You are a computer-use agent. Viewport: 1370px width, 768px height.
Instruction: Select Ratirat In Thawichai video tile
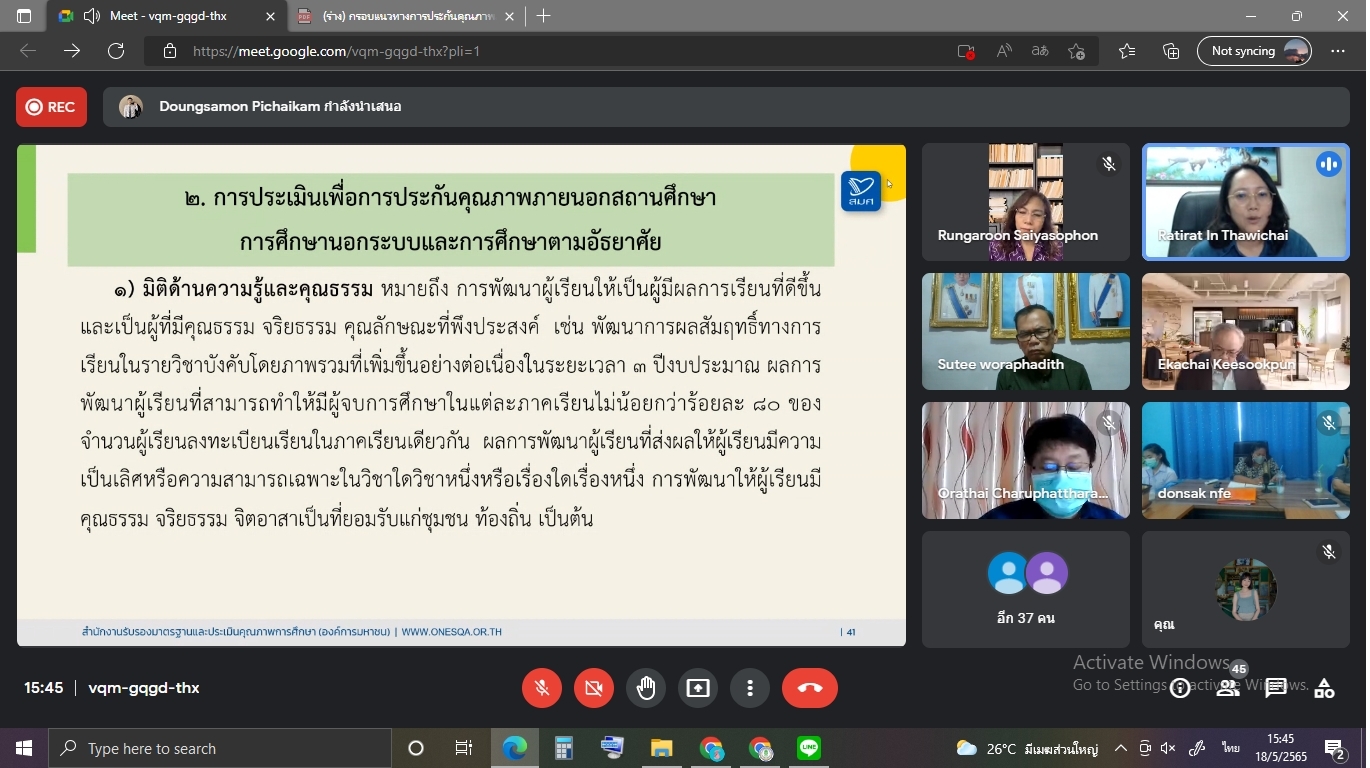(1245, 202)
